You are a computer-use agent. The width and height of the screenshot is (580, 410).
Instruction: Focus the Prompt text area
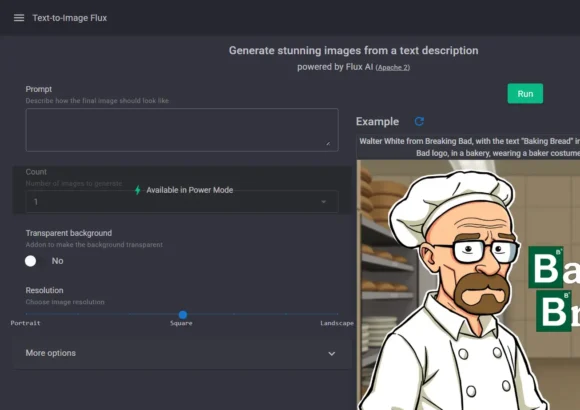click(x=182, y=130)
